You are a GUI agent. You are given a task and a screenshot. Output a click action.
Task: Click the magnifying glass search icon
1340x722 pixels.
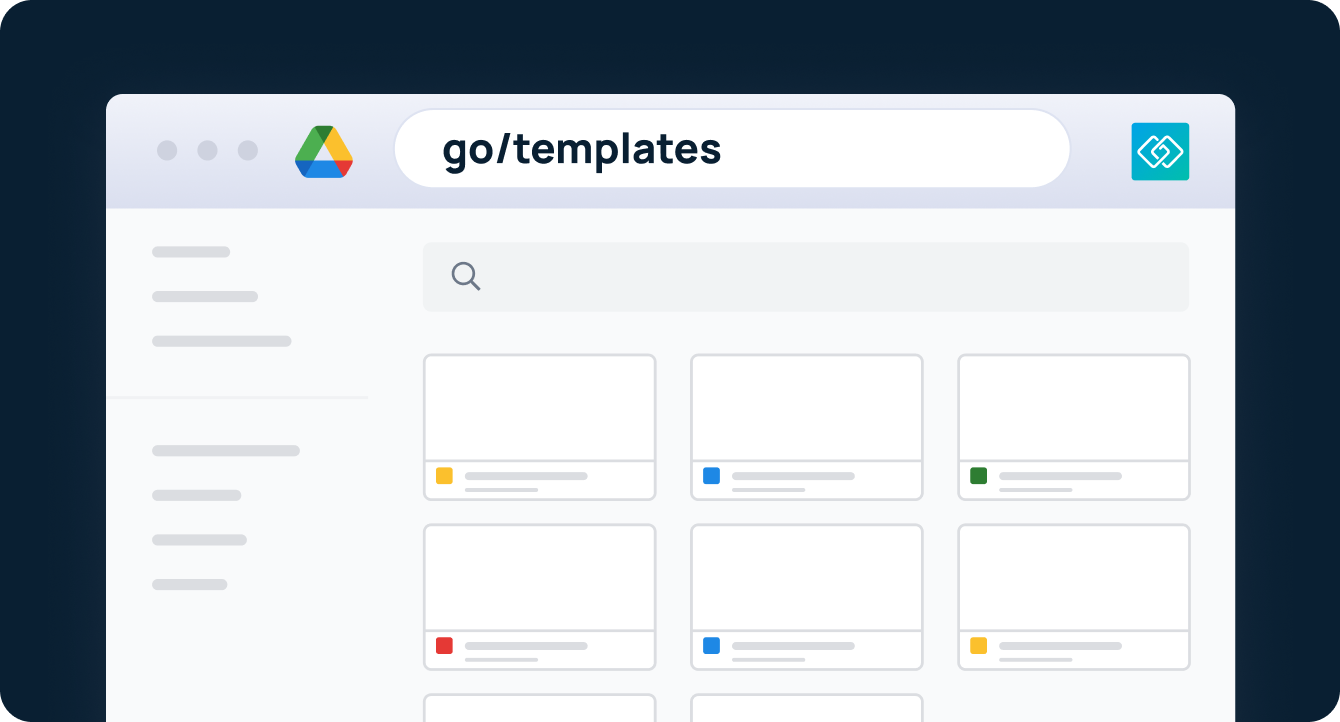pos(465,276)
